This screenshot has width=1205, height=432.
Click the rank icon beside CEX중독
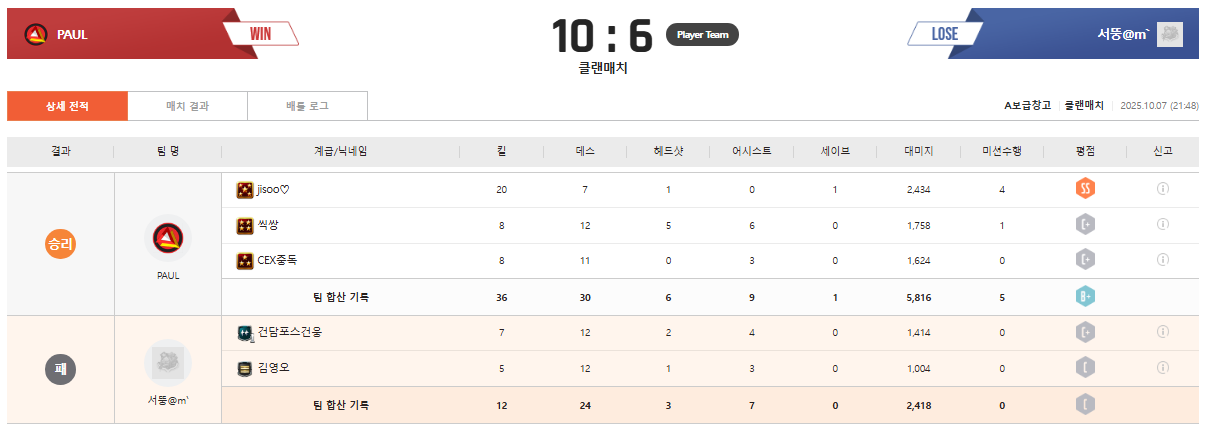pos(245,261)
